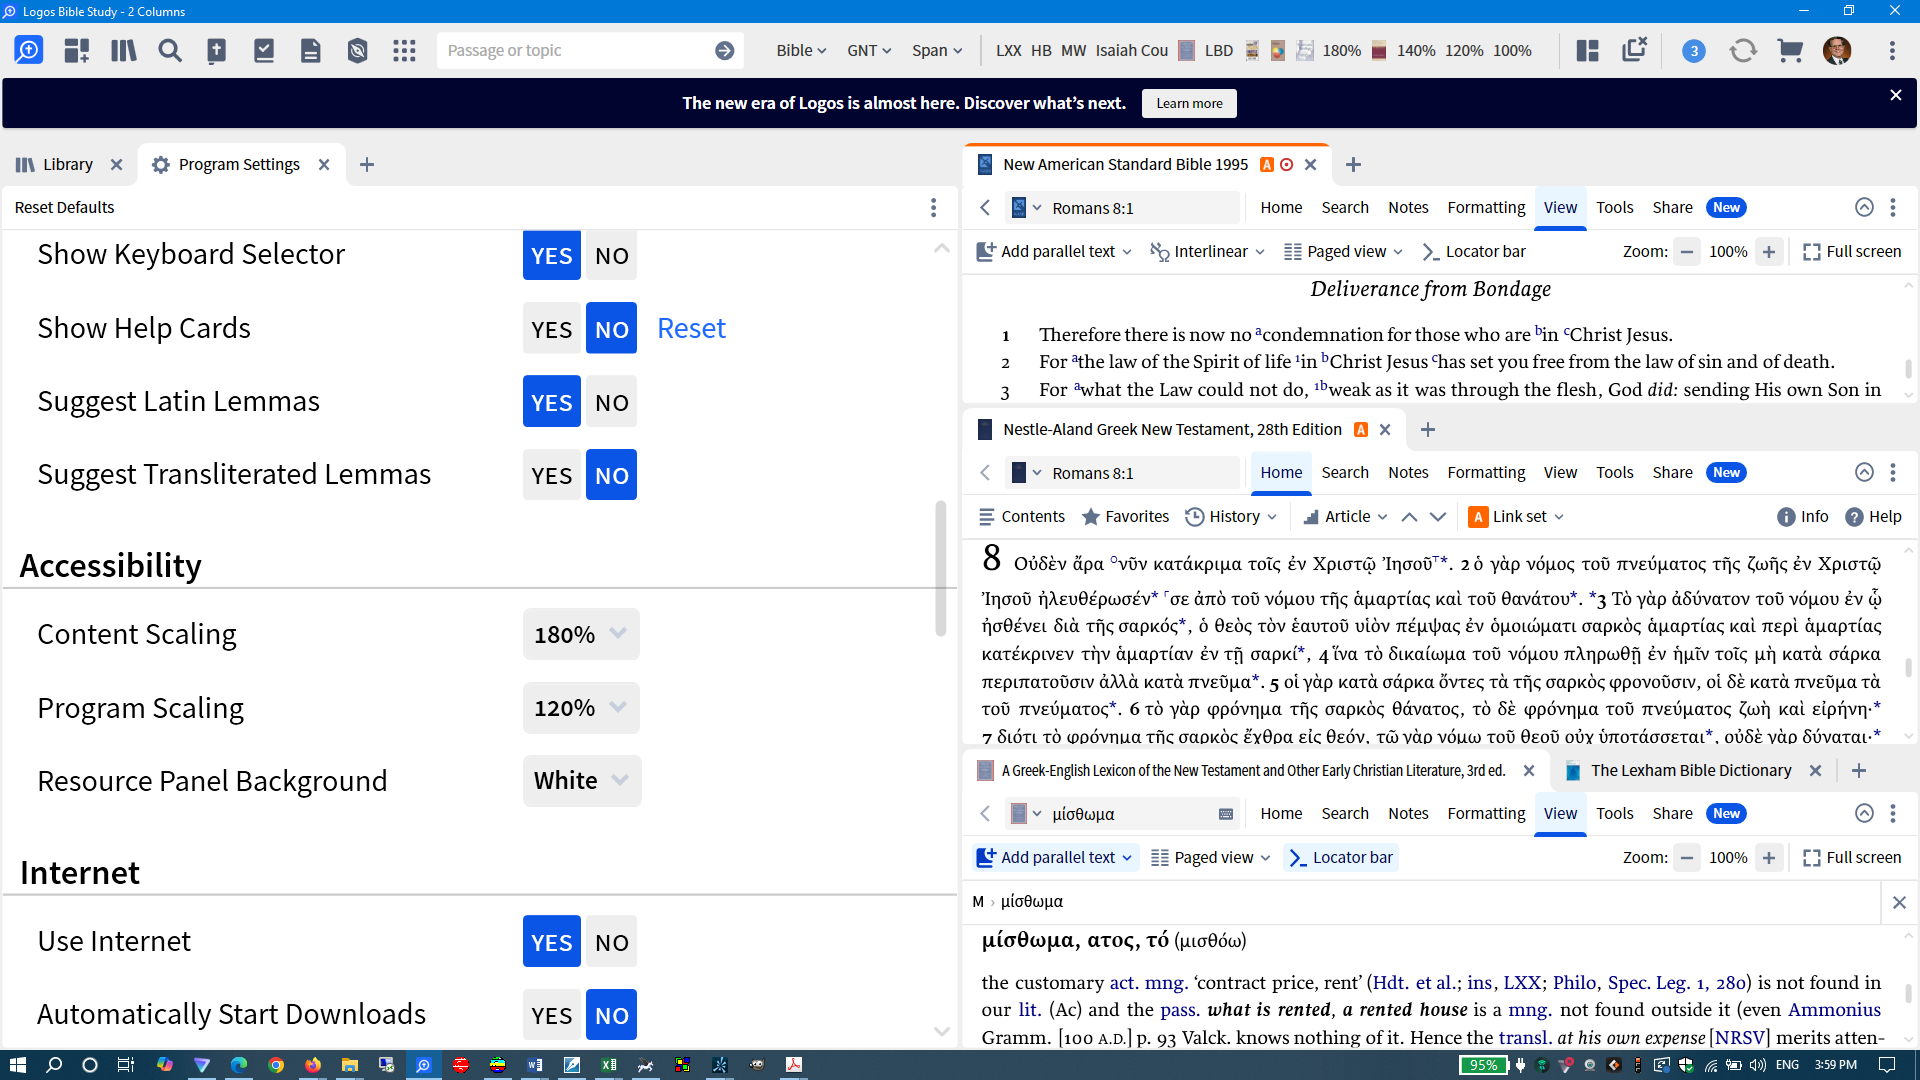1920x1080 pixels.
Task: Toggle Locator bar in the lexicon panel
Action: tap(1341, 858)
